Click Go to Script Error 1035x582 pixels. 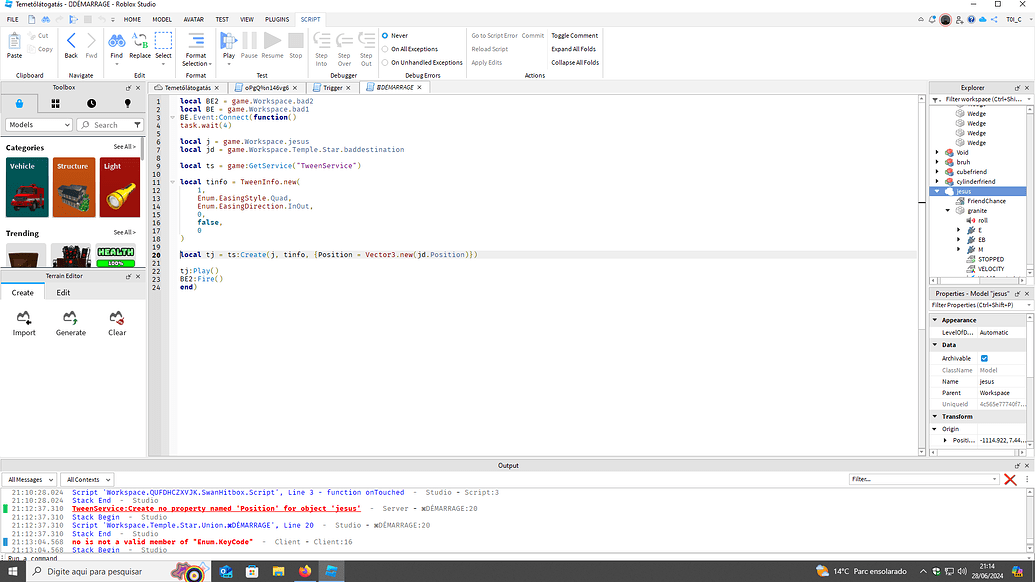tap(494, 36)
